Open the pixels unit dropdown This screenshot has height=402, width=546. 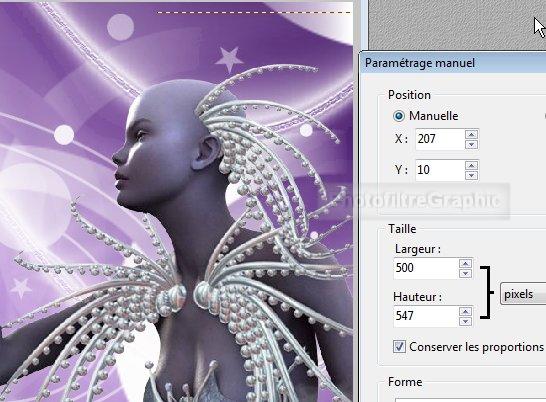click(x=523, y=294)
